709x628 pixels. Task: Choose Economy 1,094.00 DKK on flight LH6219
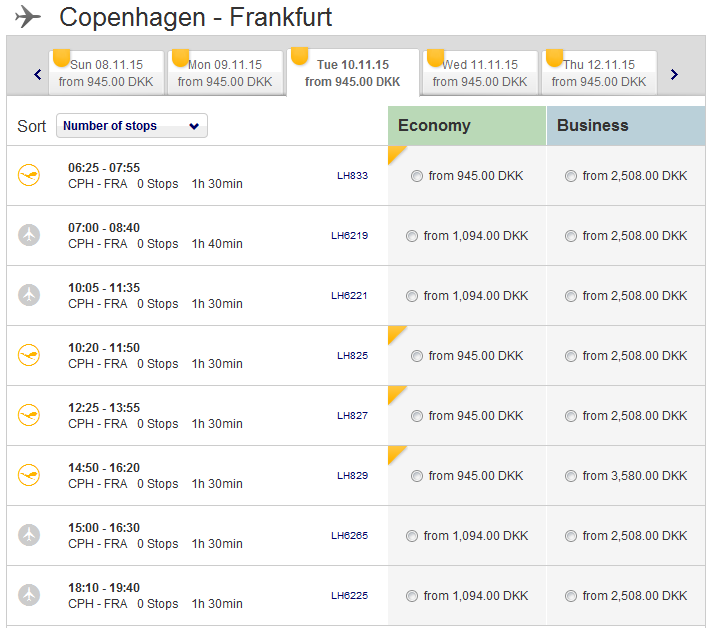(x=412, y=237)
